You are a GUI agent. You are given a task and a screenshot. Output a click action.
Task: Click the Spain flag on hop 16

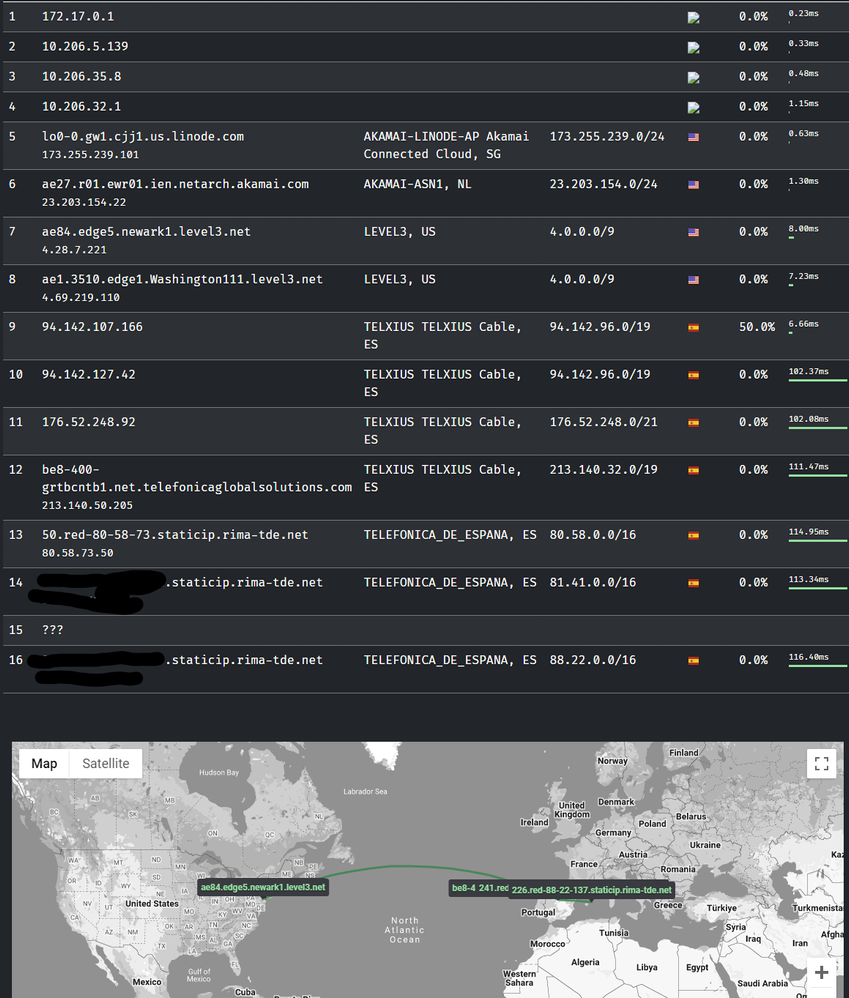[694, 660]
